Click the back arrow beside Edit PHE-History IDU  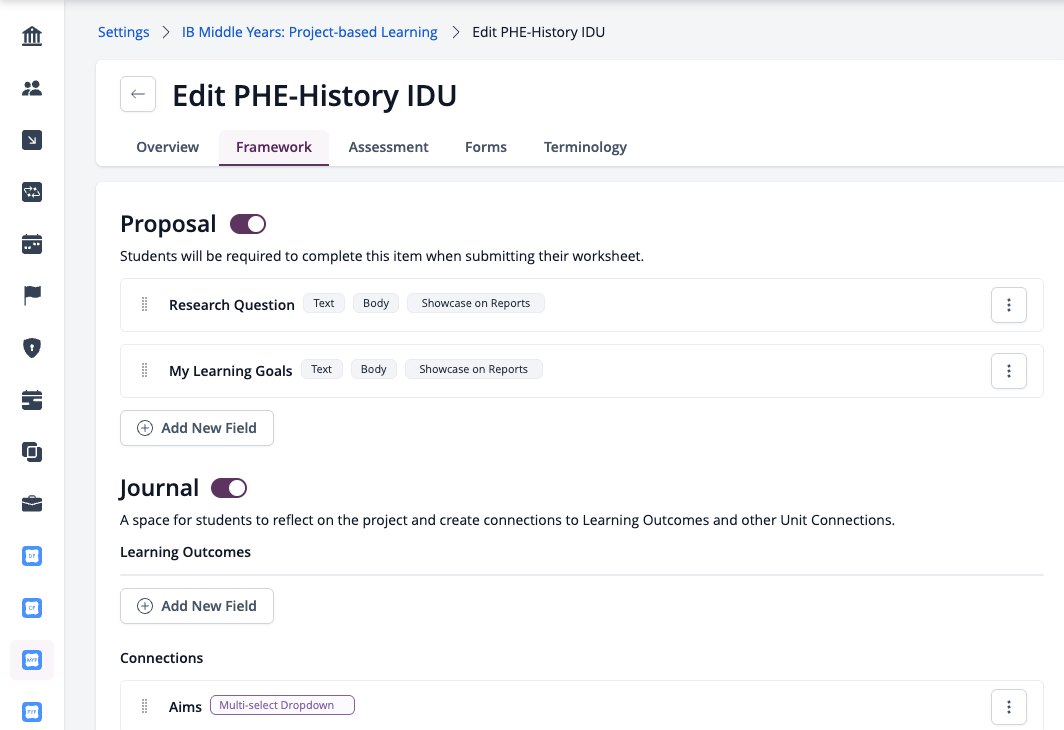pos(138,94)
